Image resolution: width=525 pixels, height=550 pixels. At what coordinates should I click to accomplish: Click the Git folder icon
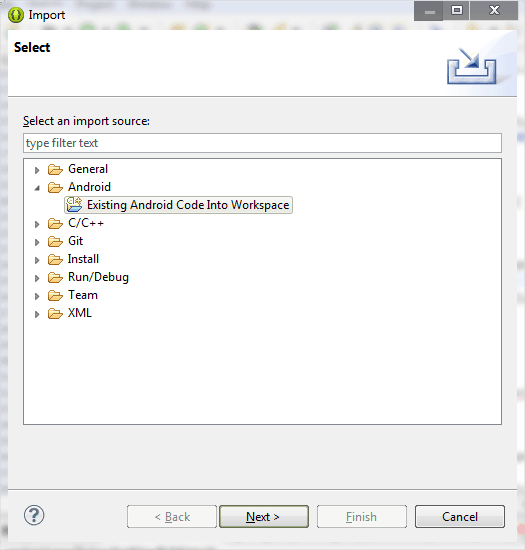(x=55, y=241)
